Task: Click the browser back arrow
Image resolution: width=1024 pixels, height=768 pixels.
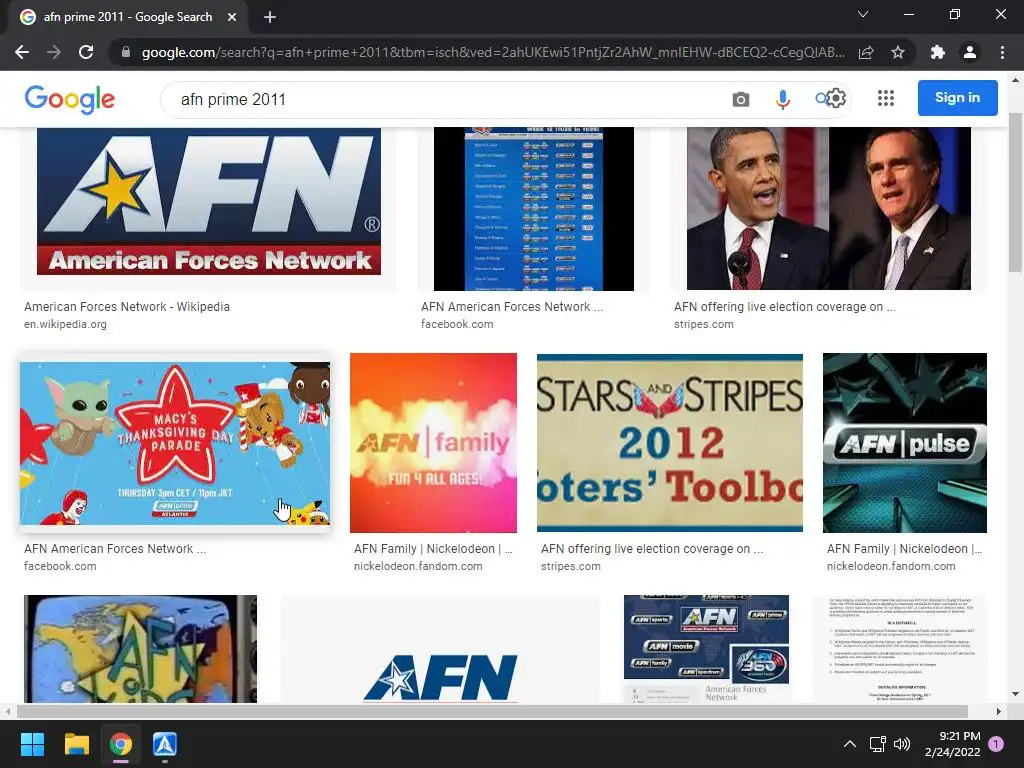Action: click(22, 52)
